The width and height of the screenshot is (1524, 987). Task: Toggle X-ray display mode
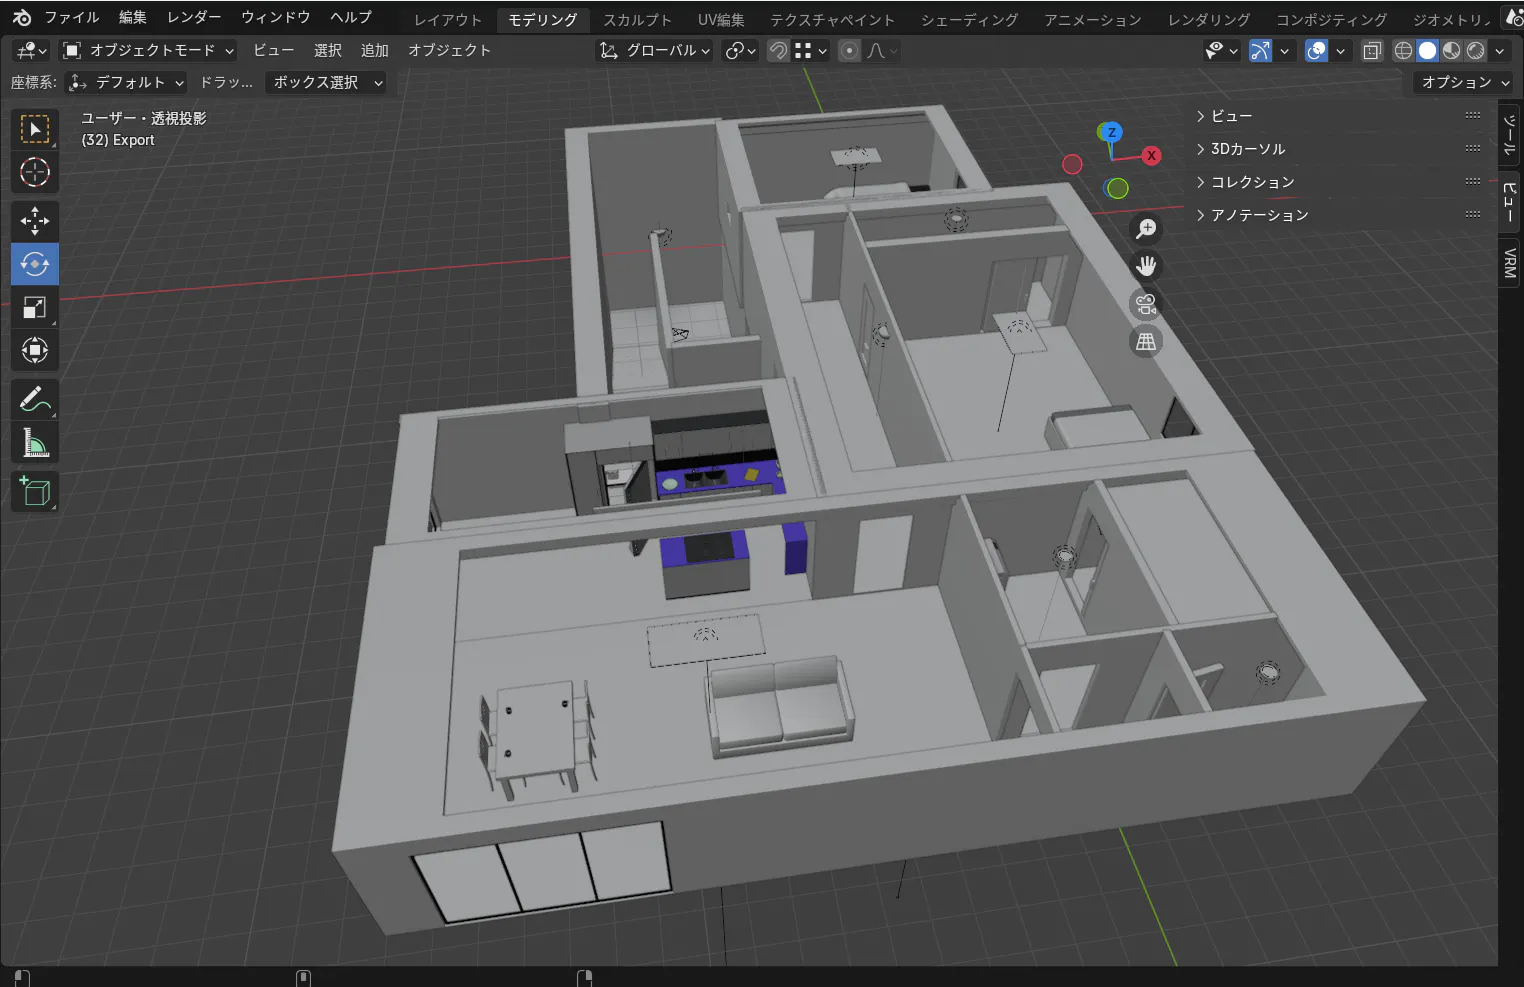click(x=1372, y=51)
